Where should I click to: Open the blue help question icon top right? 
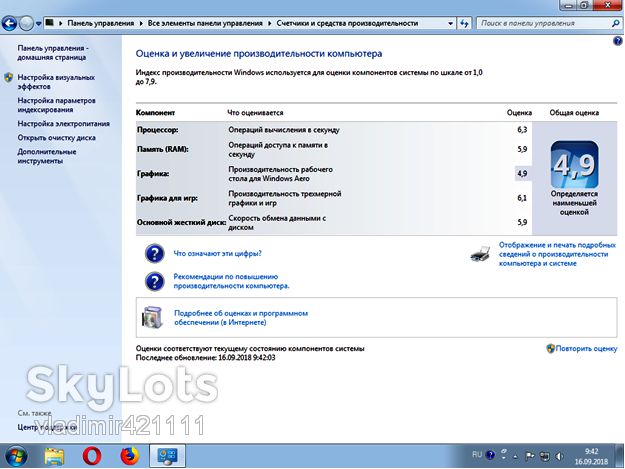617,40
